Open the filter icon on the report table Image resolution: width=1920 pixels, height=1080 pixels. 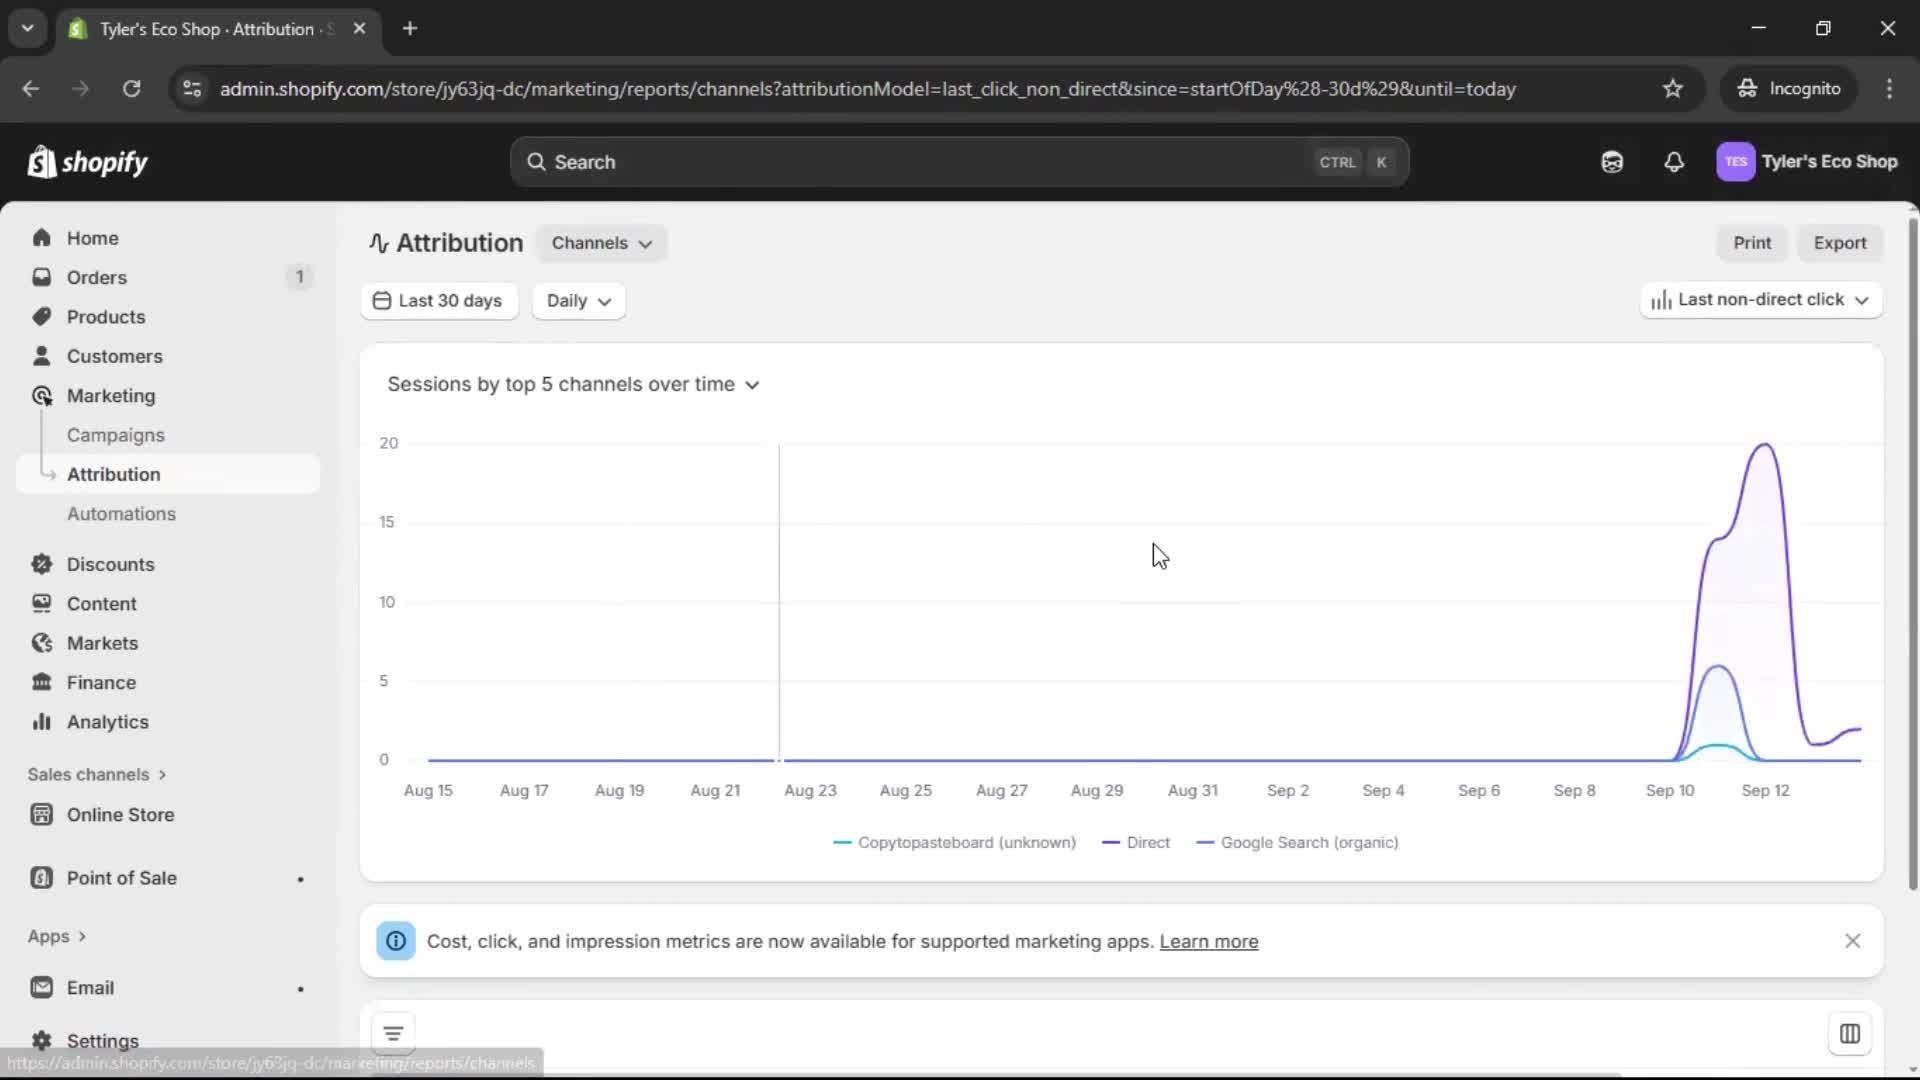[x=392, y=1033]
